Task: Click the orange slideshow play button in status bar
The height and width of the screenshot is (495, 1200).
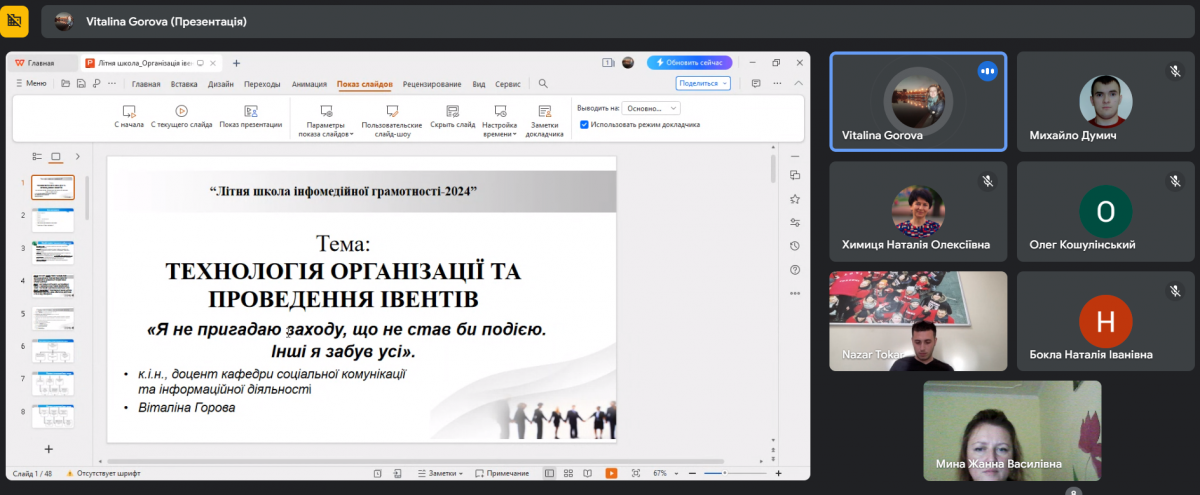Action: tap(610, 473)
